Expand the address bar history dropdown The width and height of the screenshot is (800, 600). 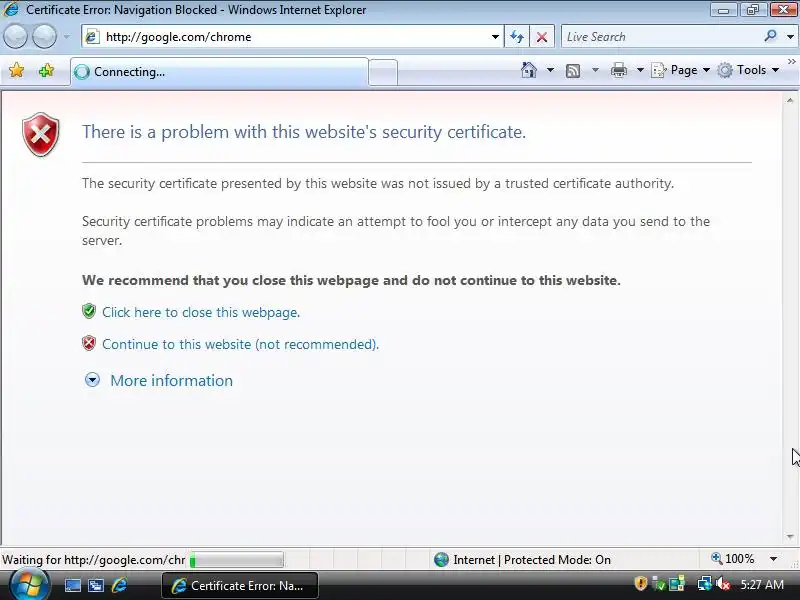point(495,37)
